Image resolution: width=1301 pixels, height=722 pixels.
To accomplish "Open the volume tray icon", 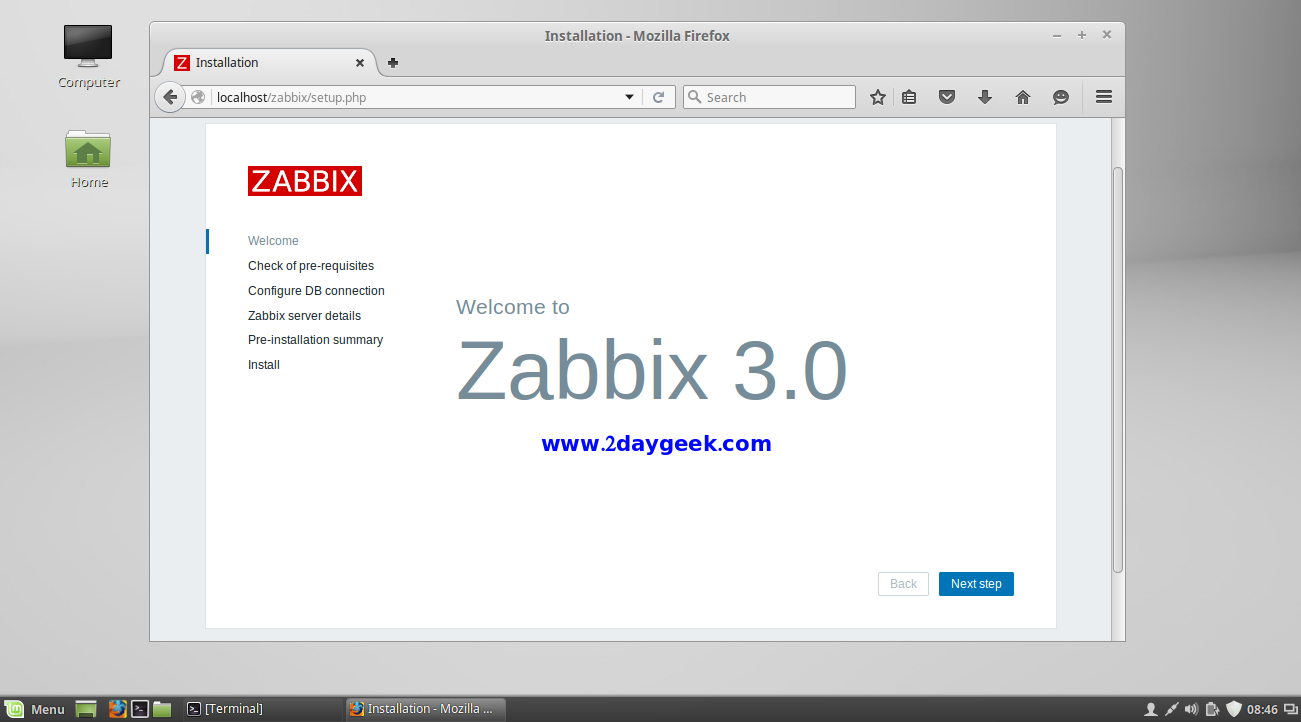I will pos(1192,709).
